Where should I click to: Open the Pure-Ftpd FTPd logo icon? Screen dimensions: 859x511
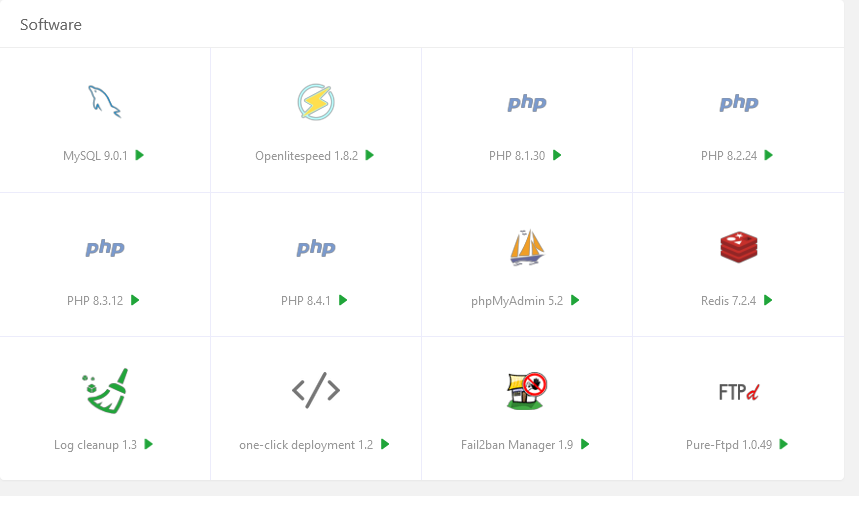point(738,391)
